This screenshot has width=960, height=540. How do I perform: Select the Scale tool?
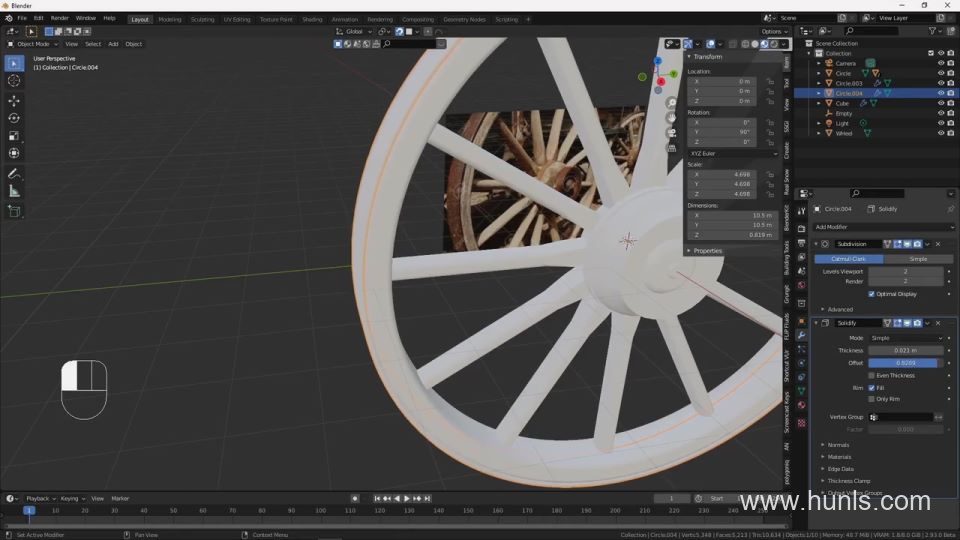(14, 136)
